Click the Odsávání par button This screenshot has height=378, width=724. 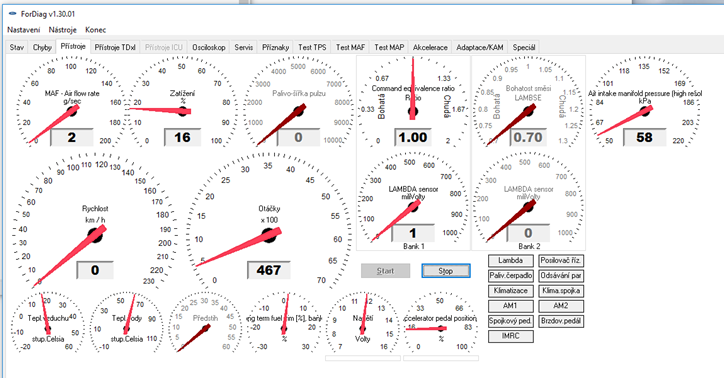pyautogui.click(x=561, y=276)
